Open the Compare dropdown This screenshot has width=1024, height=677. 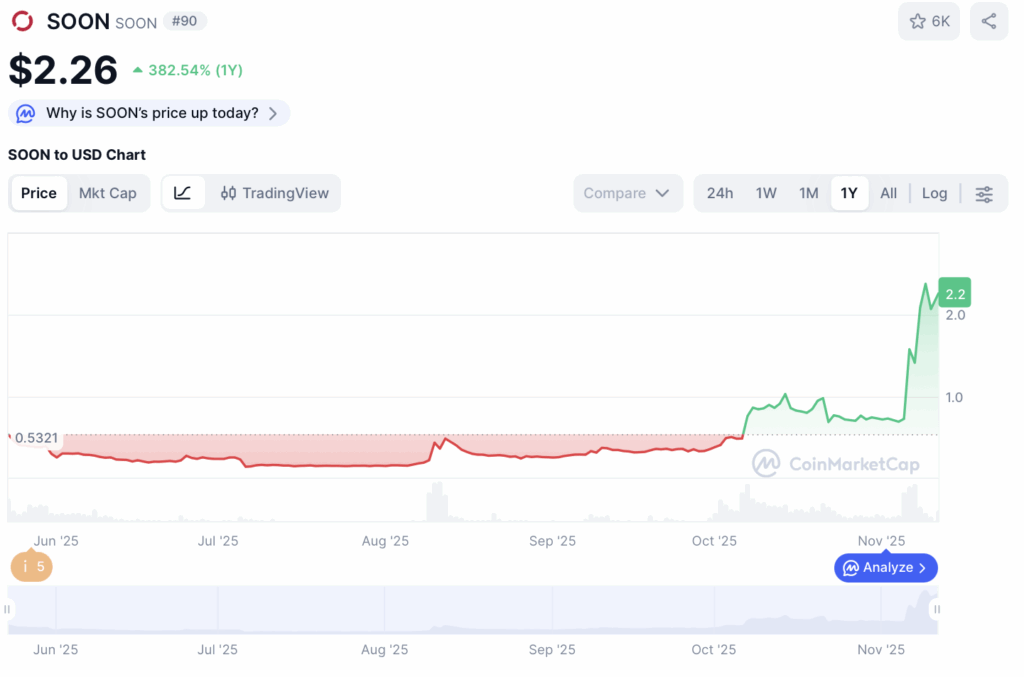[x=628, y=193]
